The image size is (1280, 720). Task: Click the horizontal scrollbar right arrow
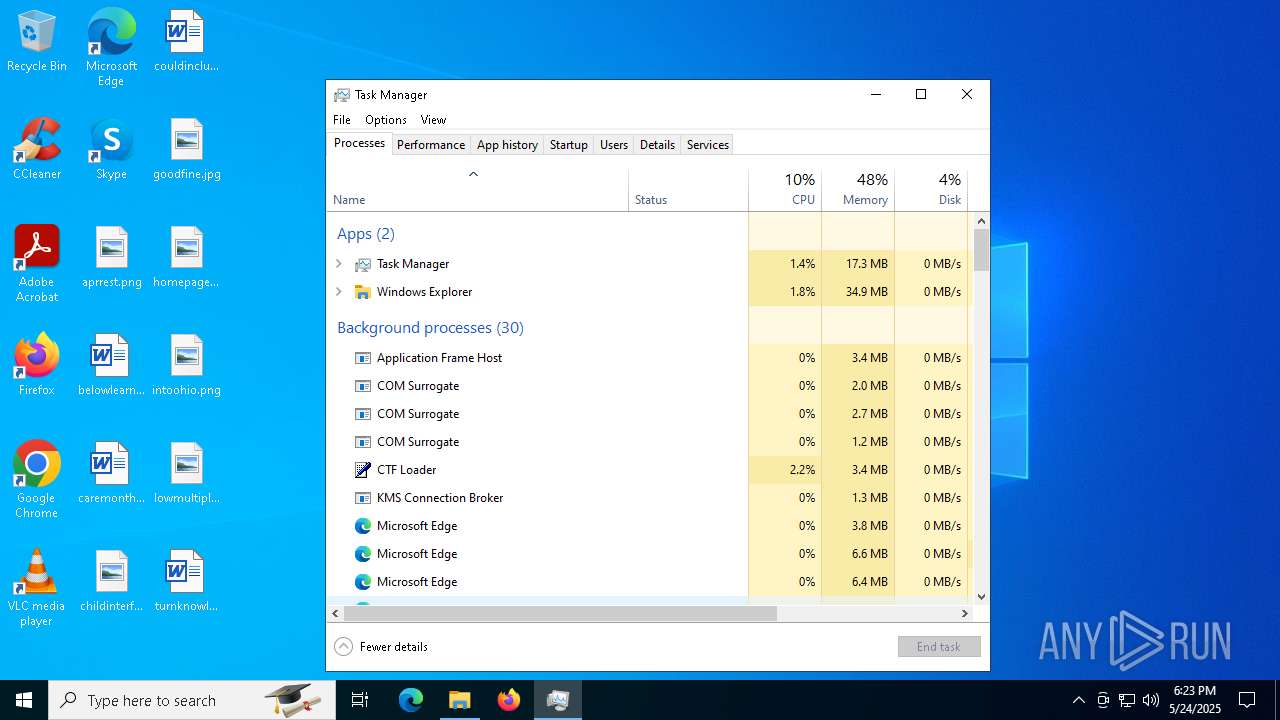(965, 614)
